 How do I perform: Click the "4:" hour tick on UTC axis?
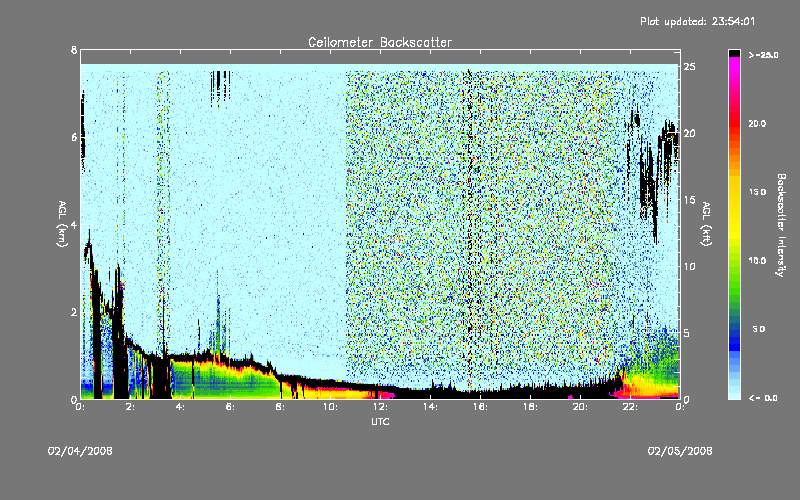click(x=180, y=407)
